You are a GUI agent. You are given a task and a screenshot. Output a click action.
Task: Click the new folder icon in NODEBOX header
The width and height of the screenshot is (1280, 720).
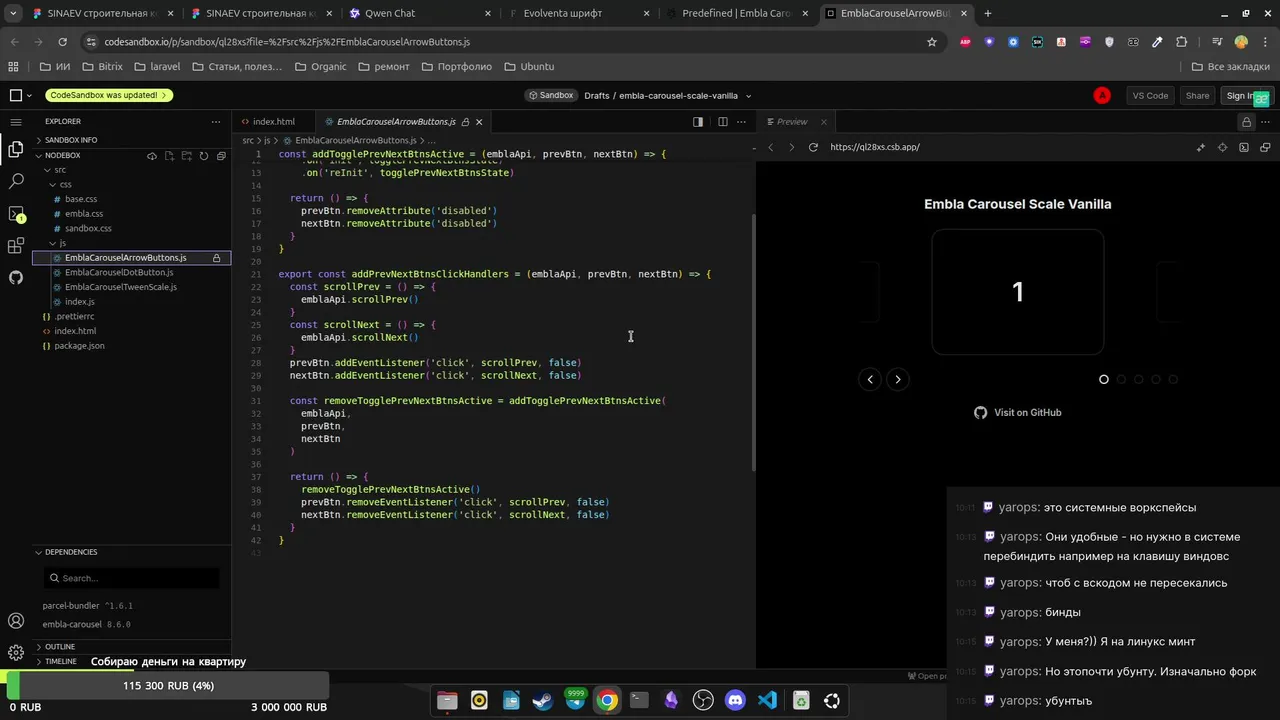[186, 156]
